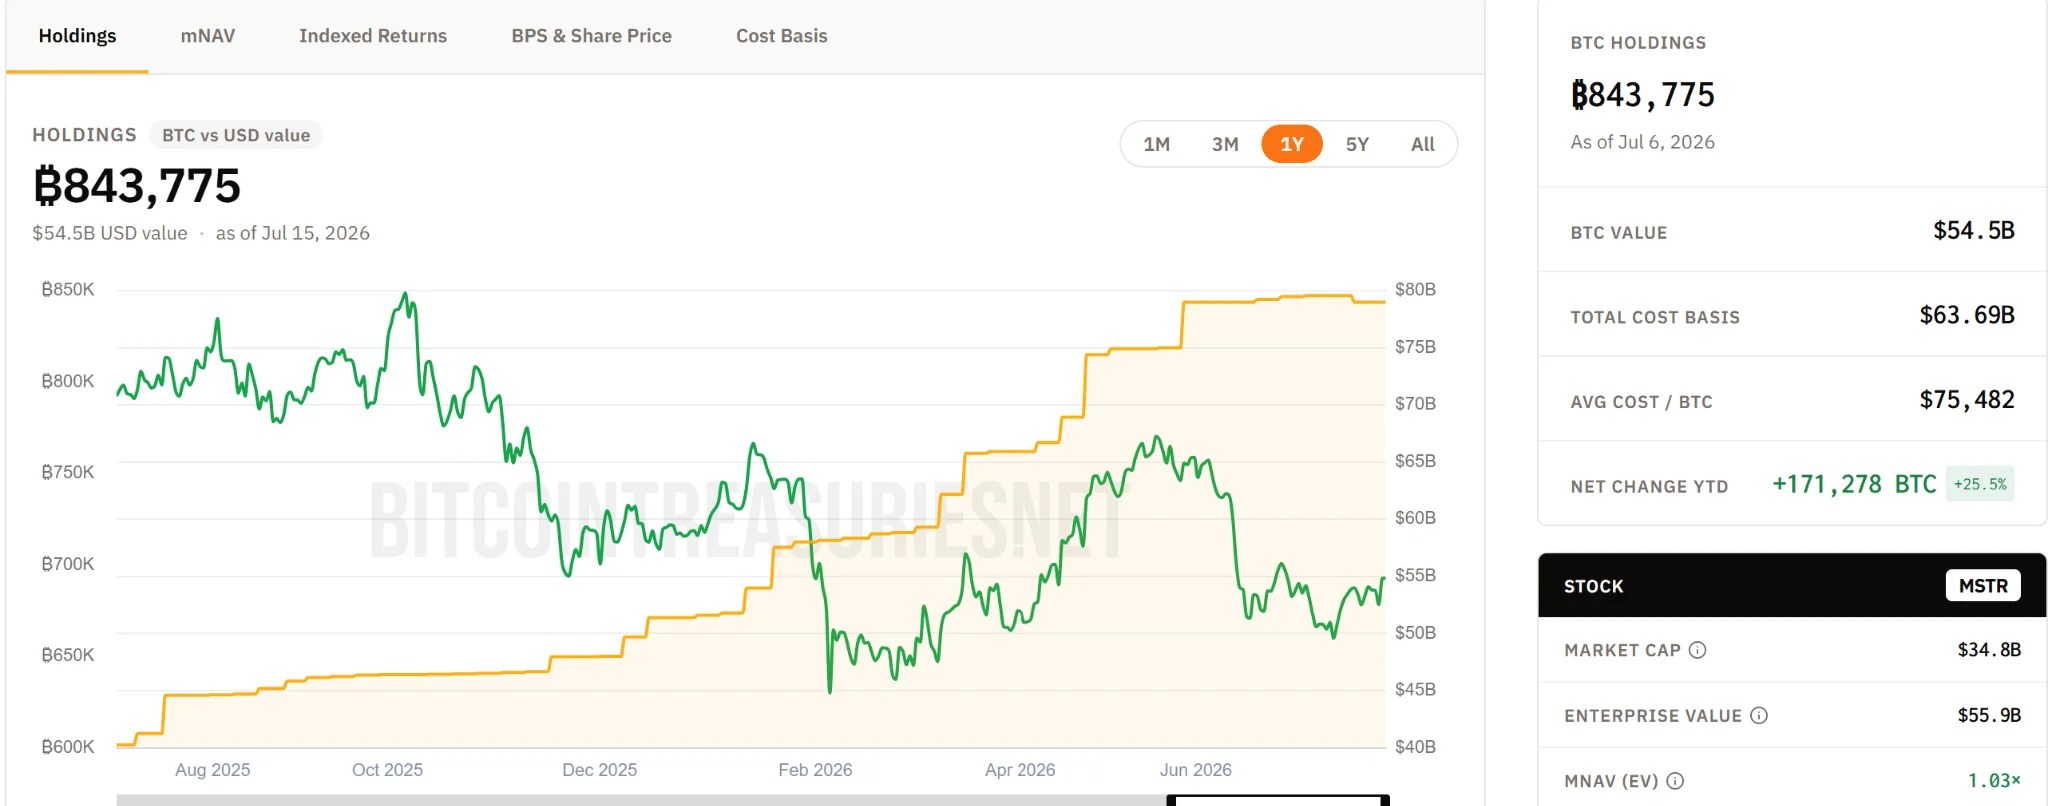
Task: Click 'as of Jul 15, 2026' text
Action: pos(292,233)
